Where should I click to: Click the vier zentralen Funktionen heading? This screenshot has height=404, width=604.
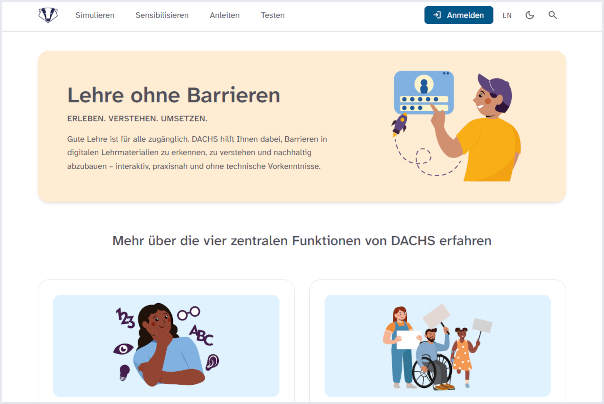click(302, 241)
